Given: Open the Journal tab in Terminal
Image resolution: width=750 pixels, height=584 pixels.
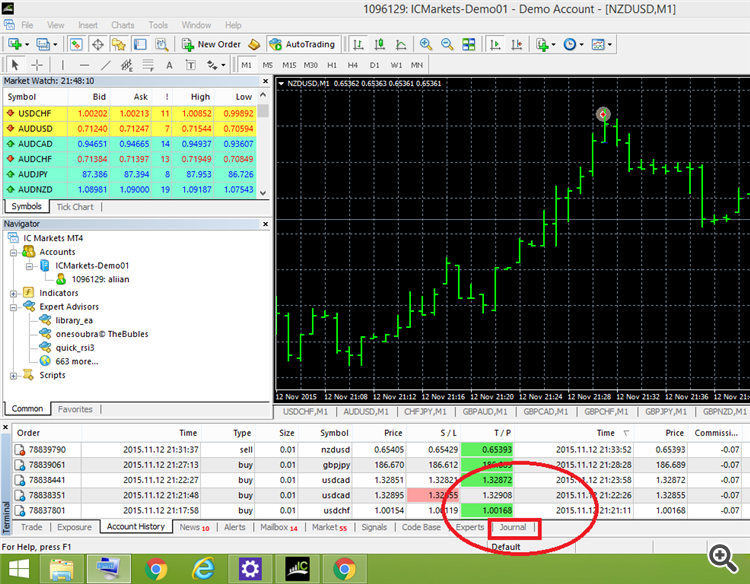Looking at the screenshot, I should (x=513, y=527).
